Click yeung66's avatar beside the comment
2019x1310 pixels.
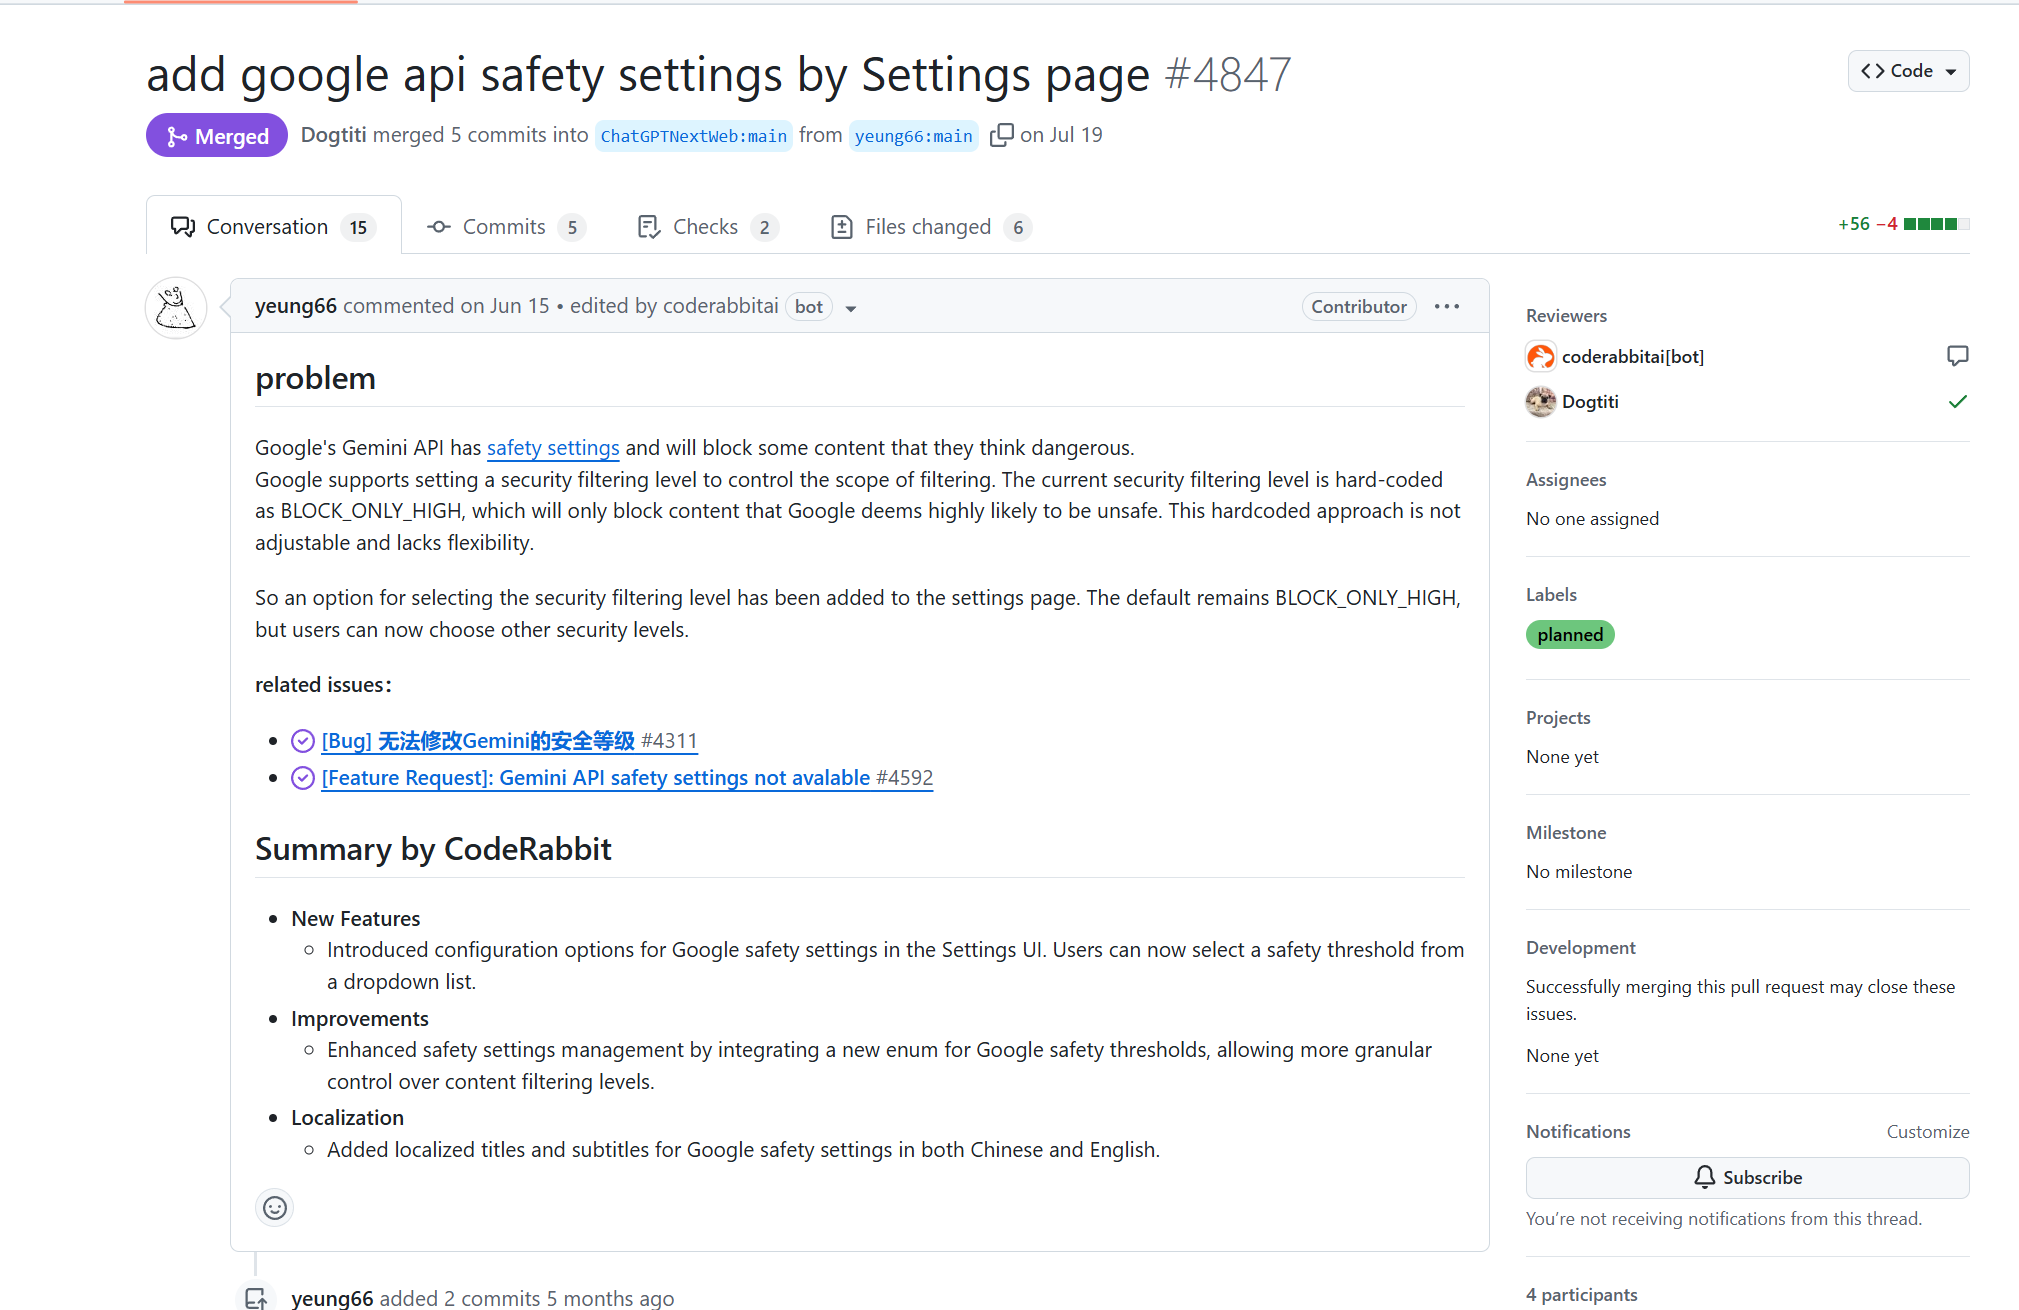click(x=176, y=307)
